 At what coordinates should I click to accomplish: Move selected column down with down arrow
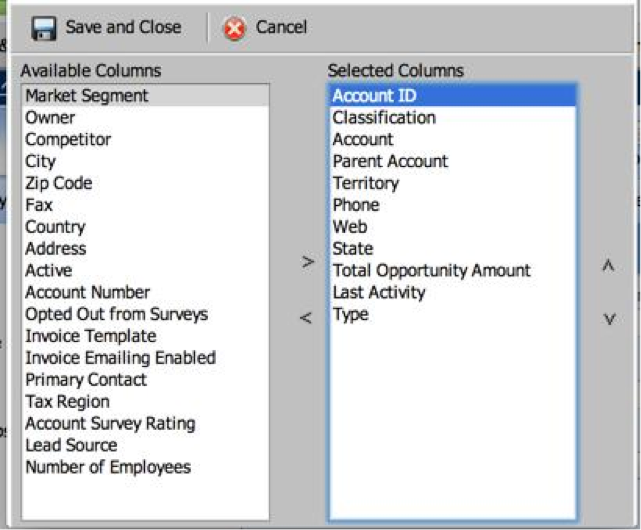point(610,319)
